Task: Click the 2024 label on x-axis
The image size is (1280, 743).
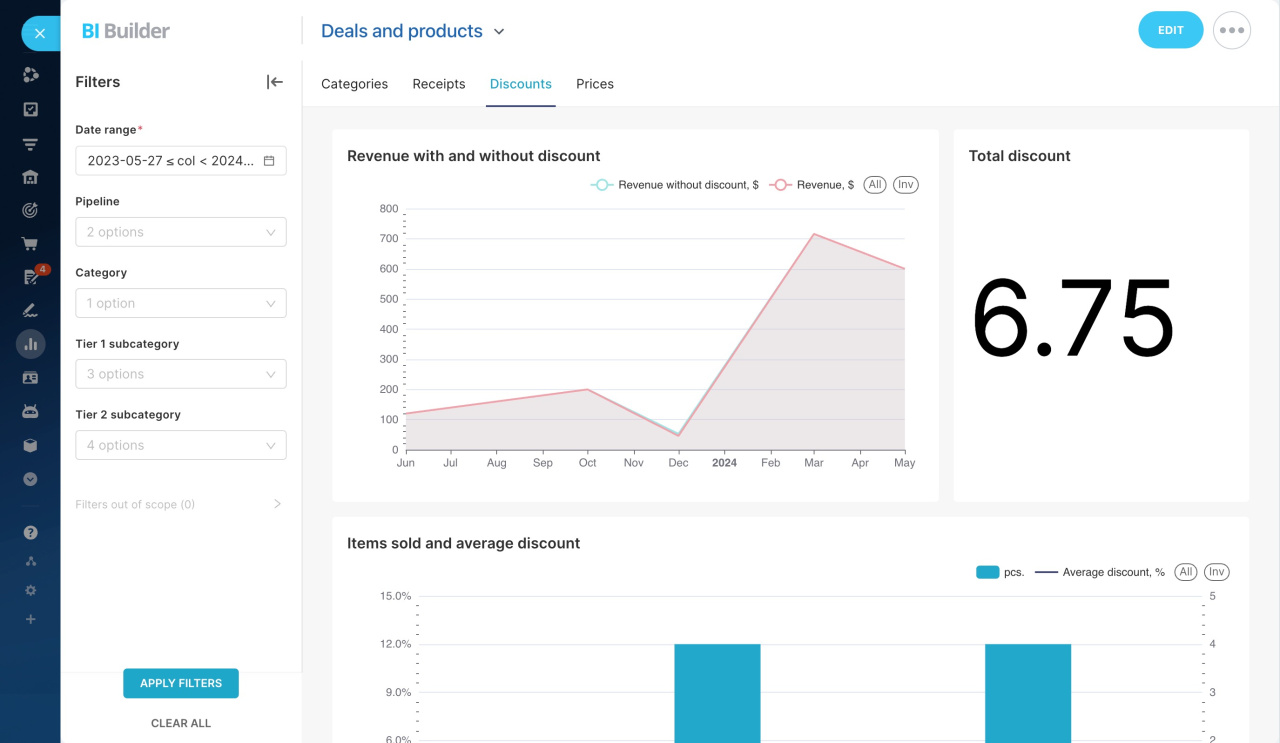Action: point(724,463)
